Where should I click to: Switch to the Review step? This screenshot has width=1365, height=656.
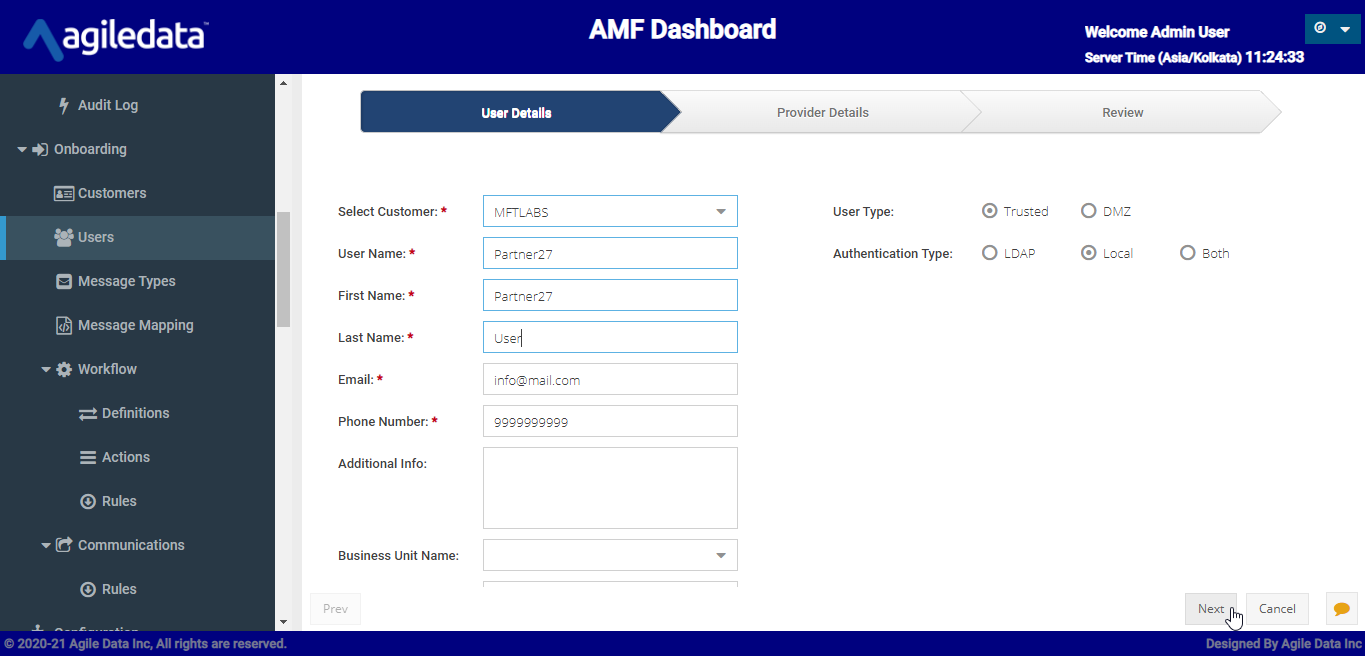[1122, 112]
